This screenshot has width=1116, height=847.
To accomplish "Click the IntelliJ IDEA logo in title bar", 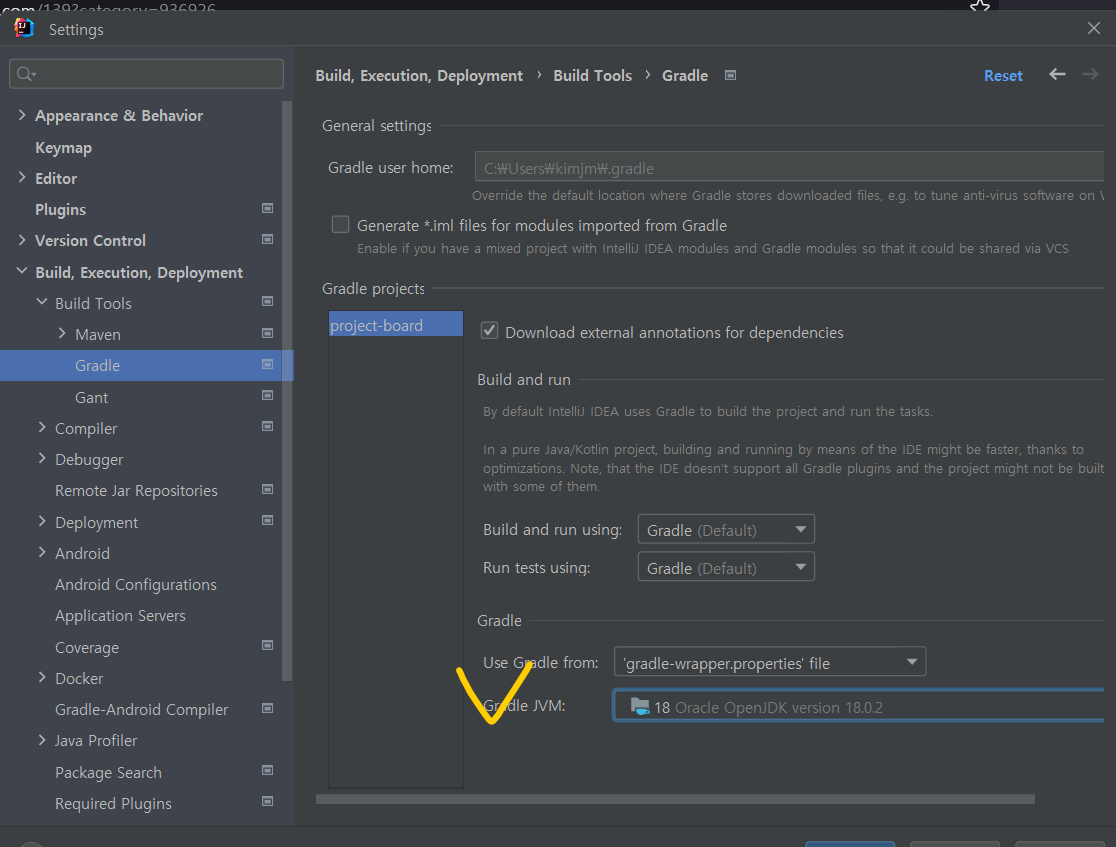I will 23,28.
